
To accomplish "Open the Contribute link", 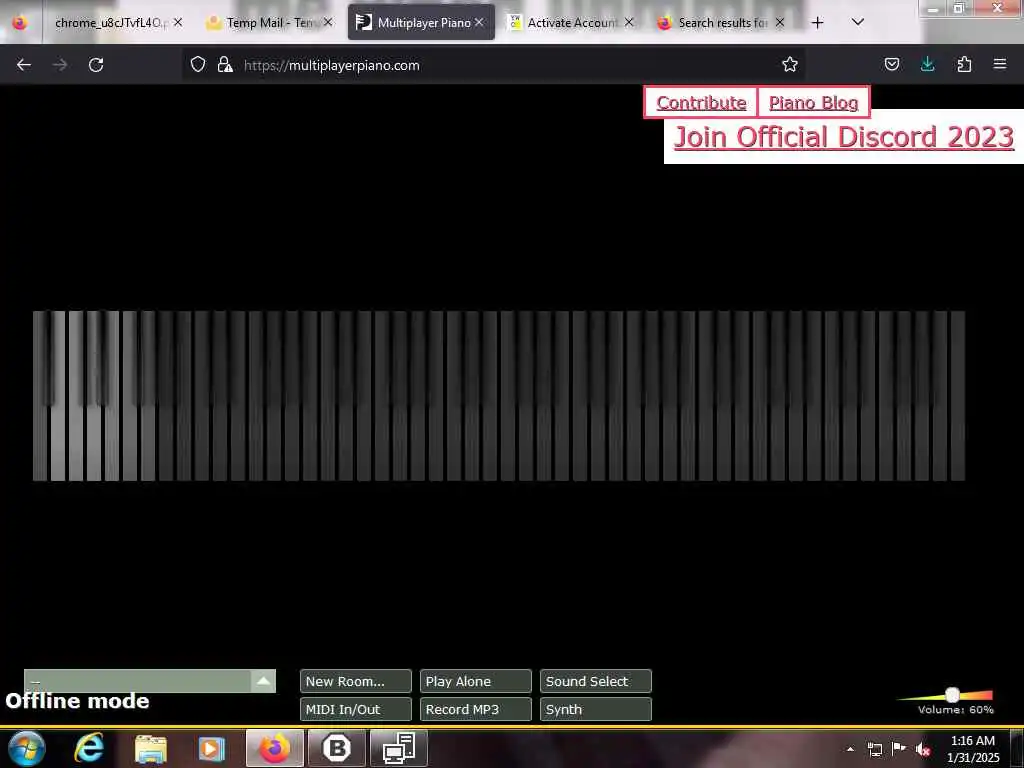I will pos(701,103).
